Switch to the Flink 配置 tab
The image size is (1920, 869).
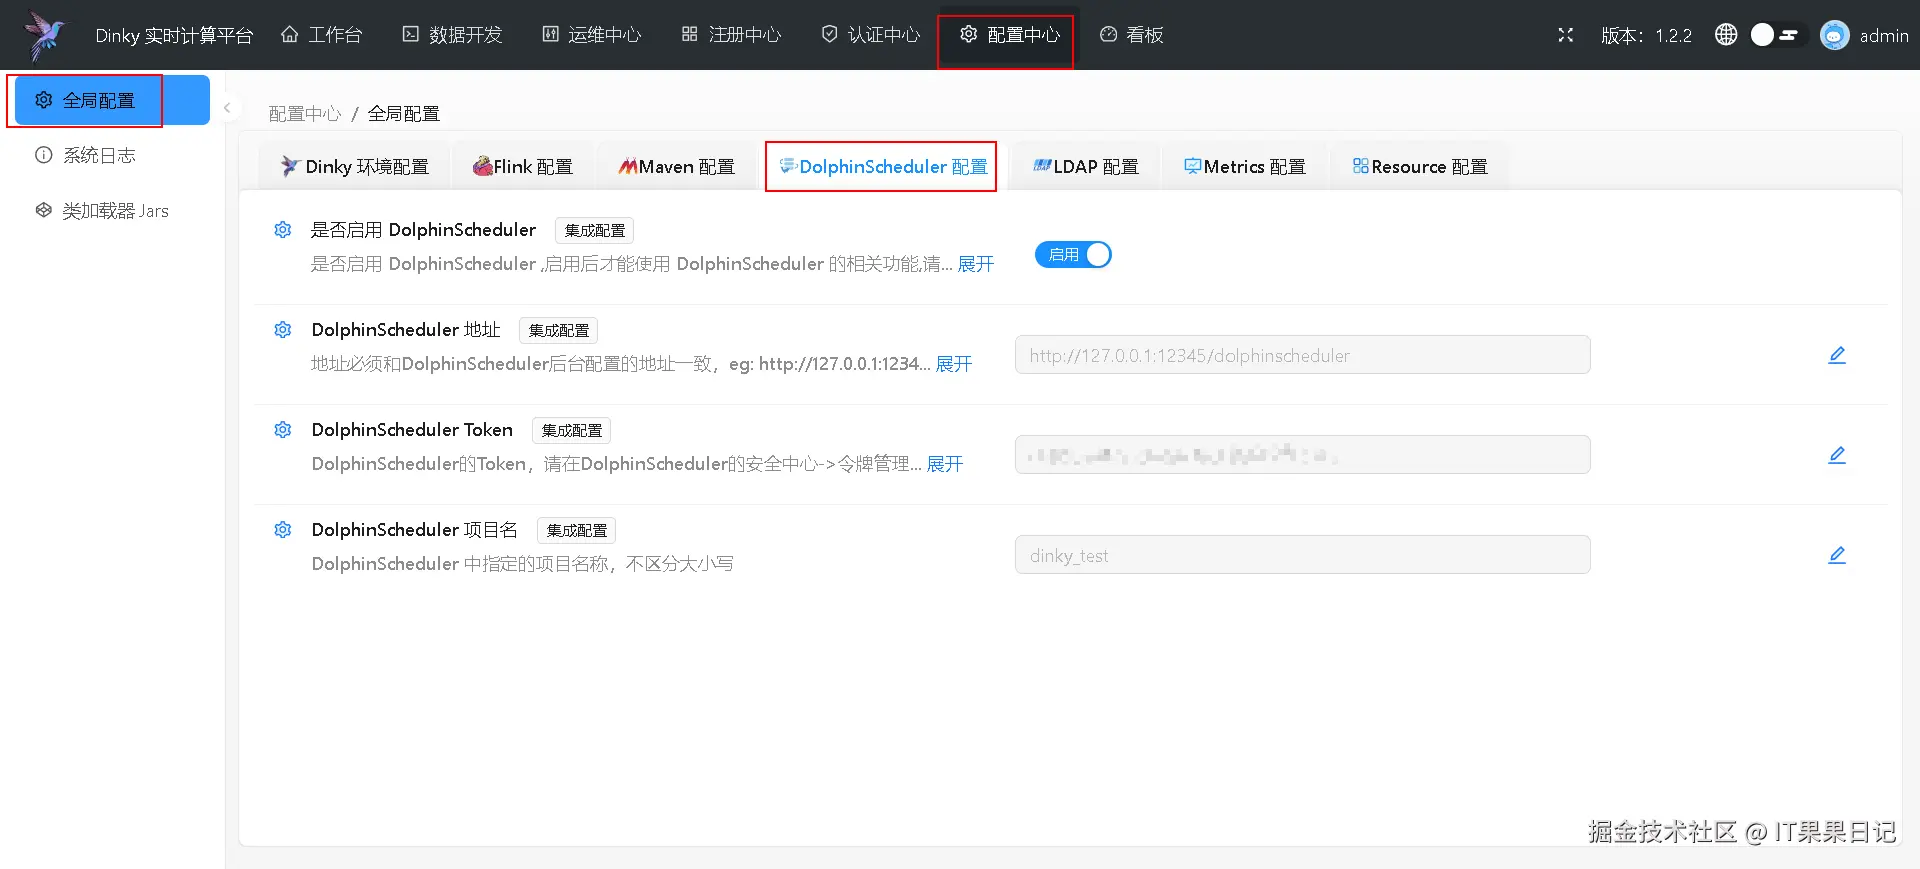pos(523,167)
